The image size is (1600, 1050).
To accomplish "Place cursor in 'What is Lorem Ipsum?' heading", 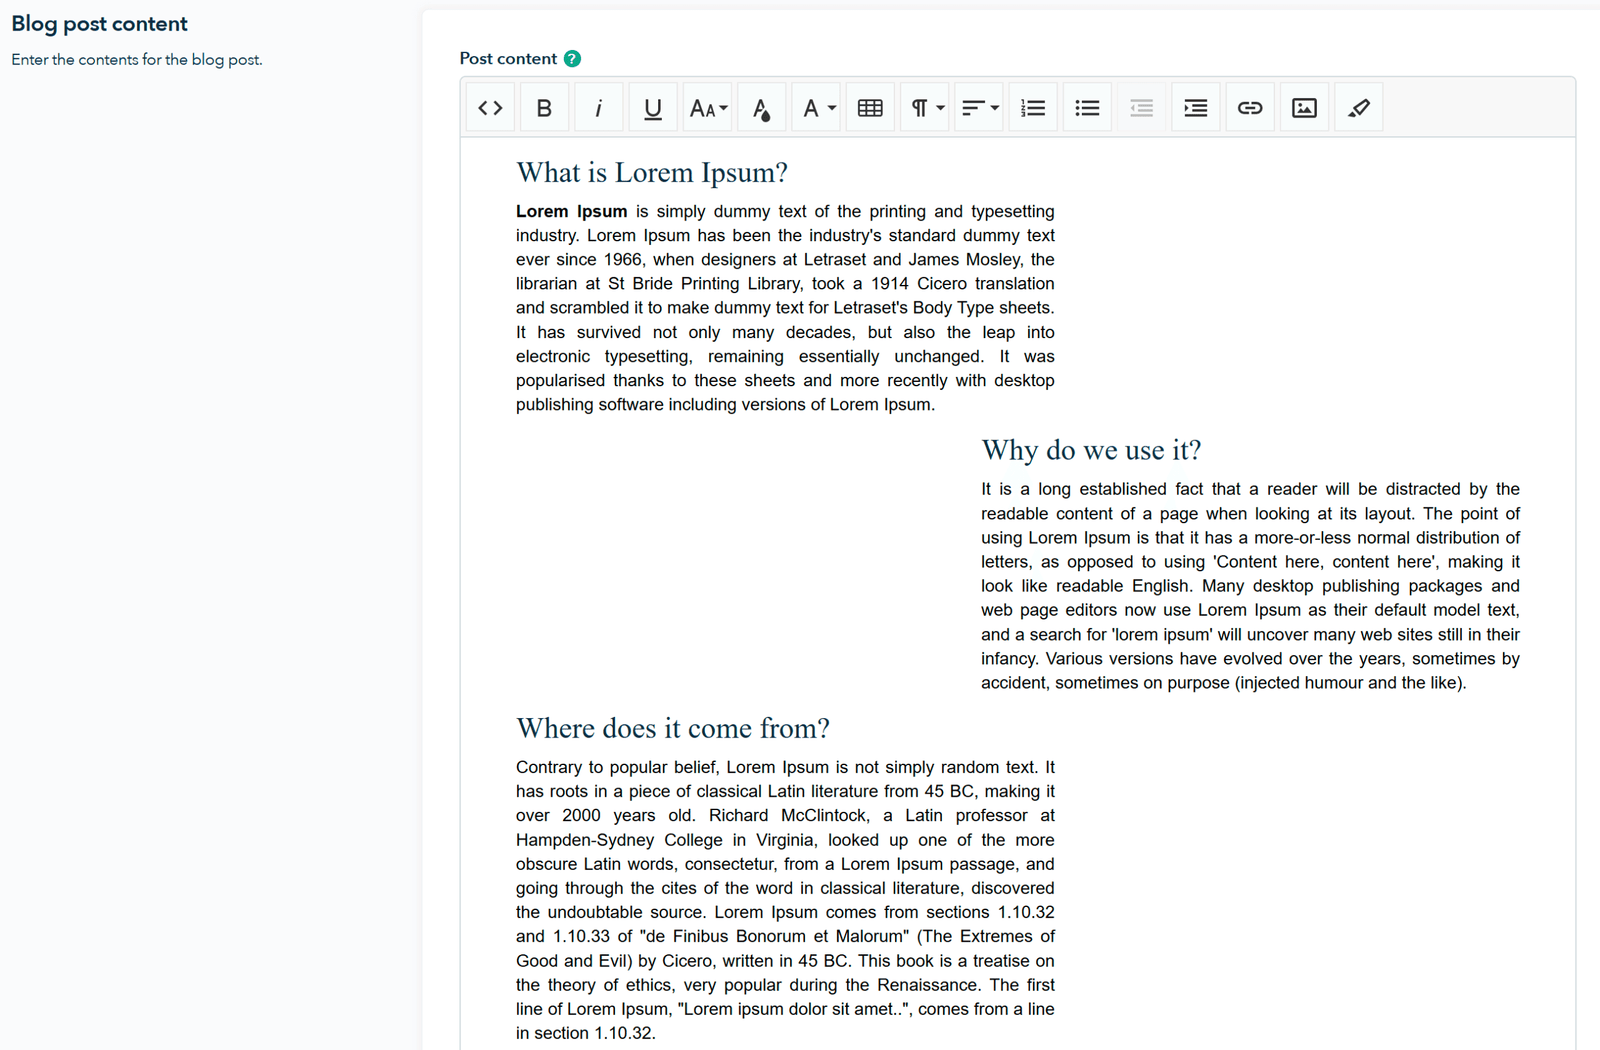I will (x=652, y=173).
